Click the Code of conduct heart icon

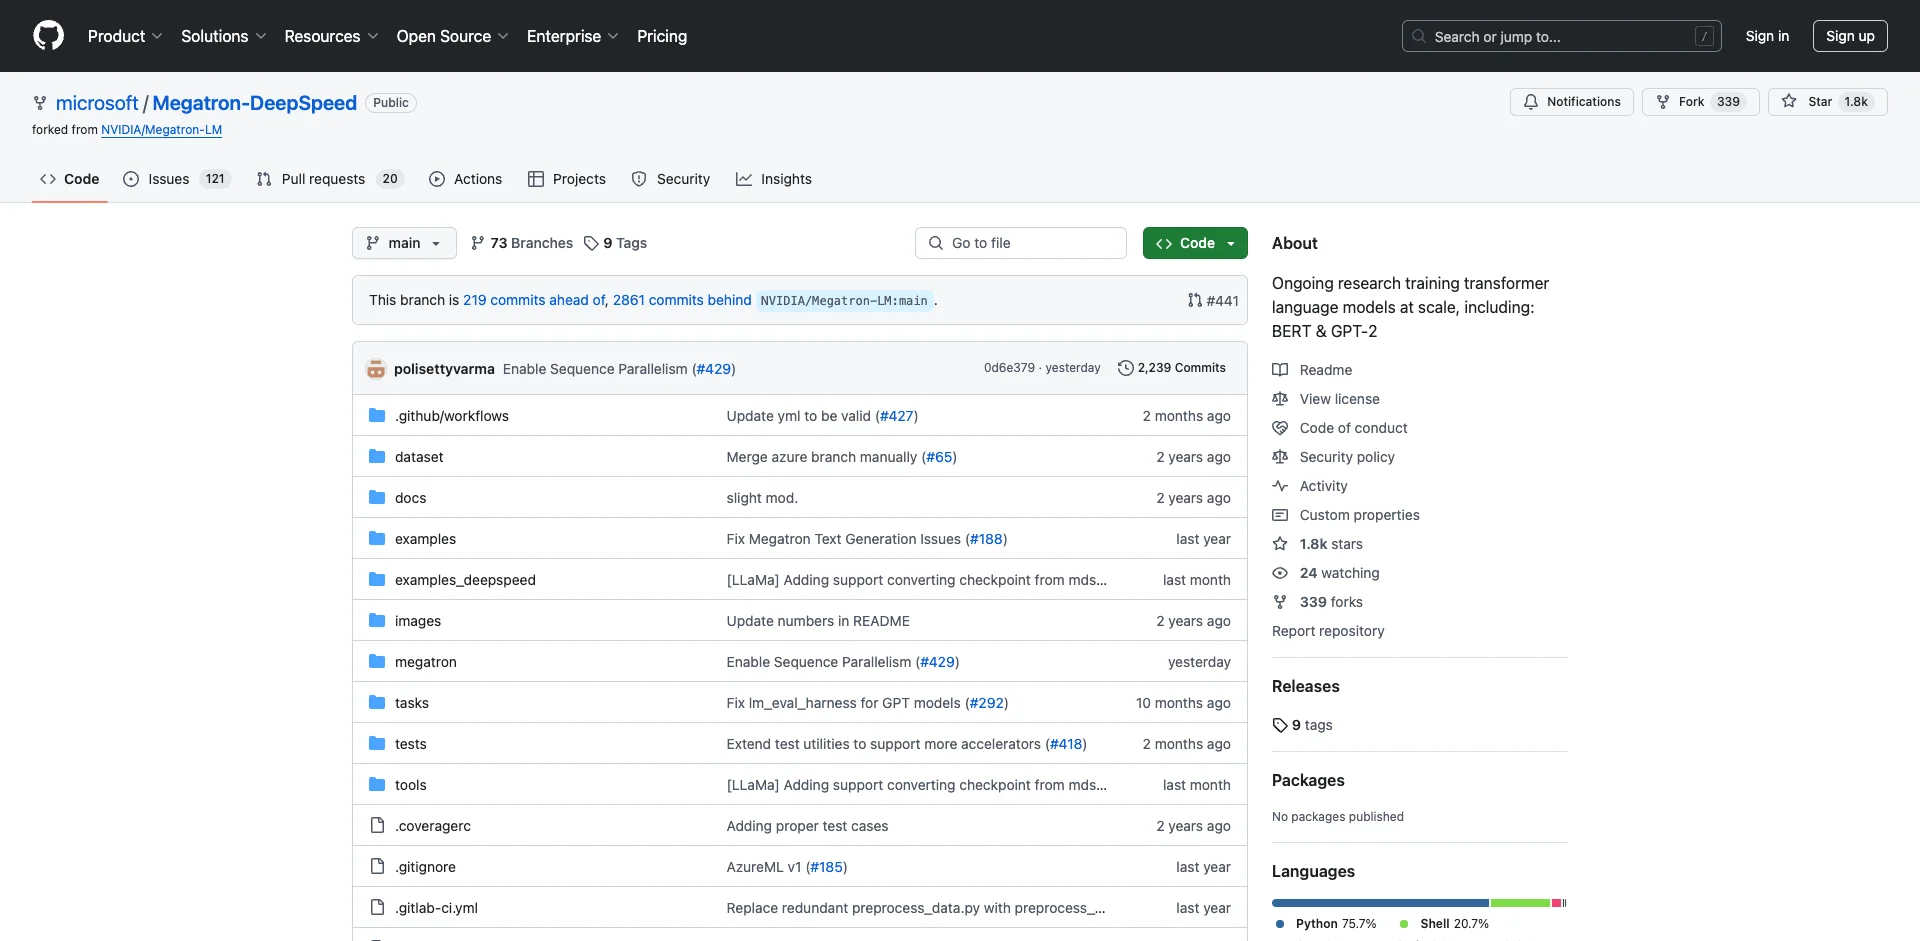(1280, 428)
